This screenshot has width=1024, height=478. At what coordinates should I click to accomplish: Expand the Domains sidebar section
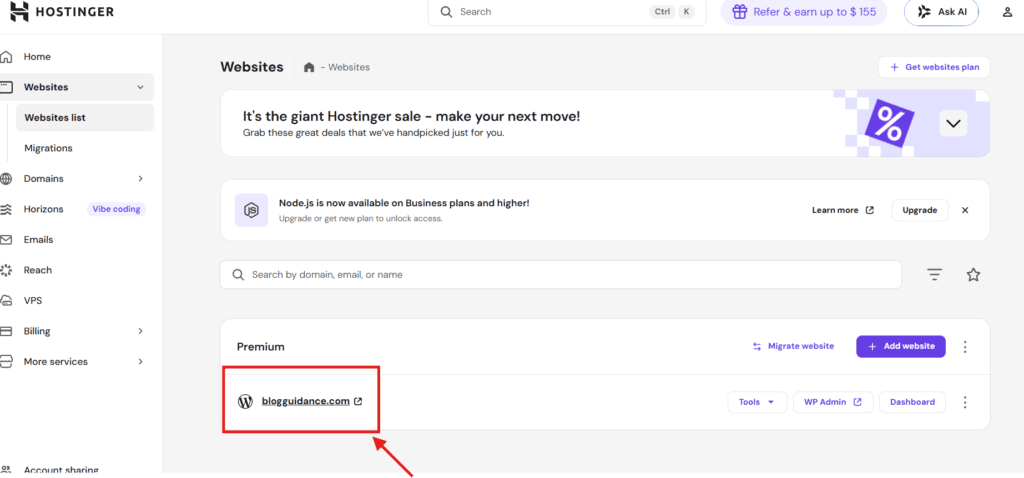click(x=140, y=178)
